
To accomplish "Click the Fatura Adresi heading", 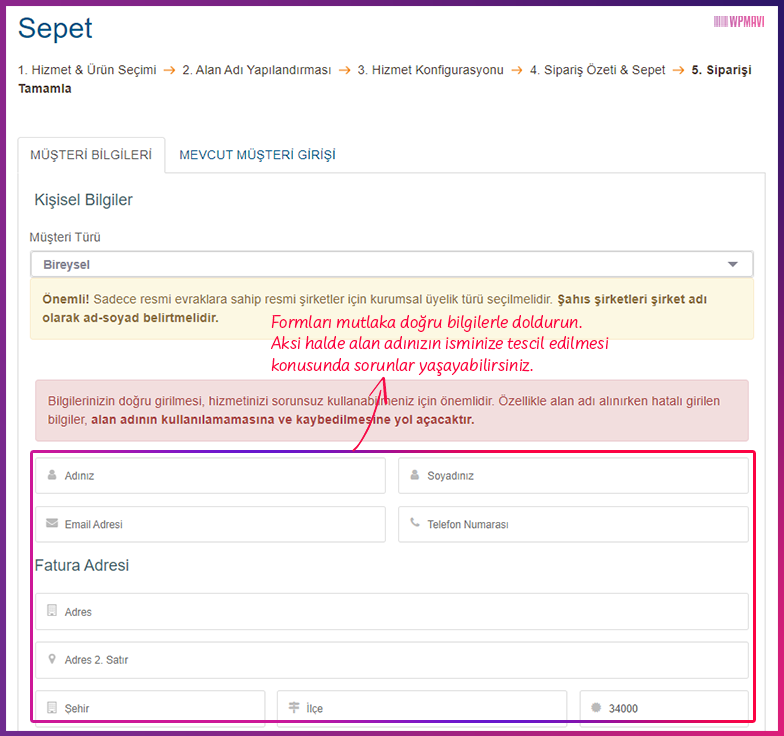I will point(82,565).
